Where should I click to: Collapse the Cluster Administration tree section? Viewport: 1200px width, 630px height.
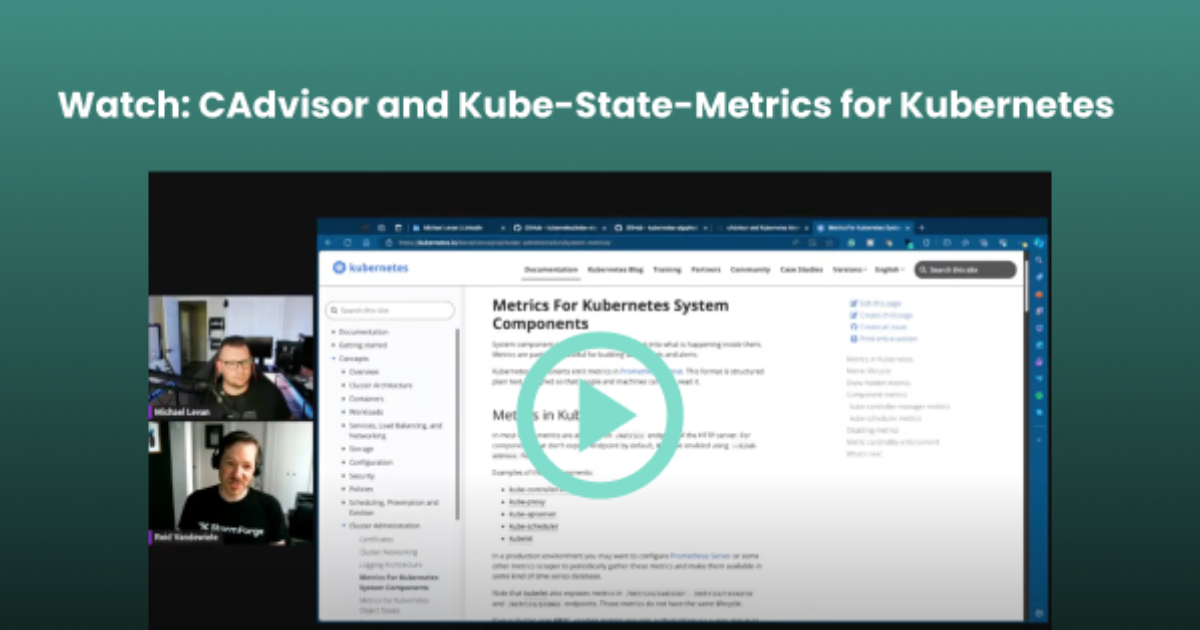pos(343,525)
